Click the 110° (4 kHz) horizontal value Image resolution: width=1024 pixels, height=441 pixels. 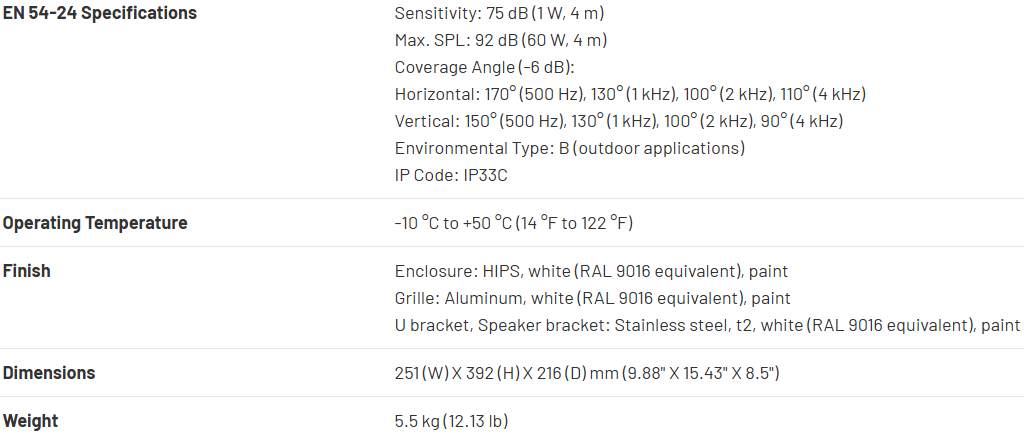(x=823, y=95)
